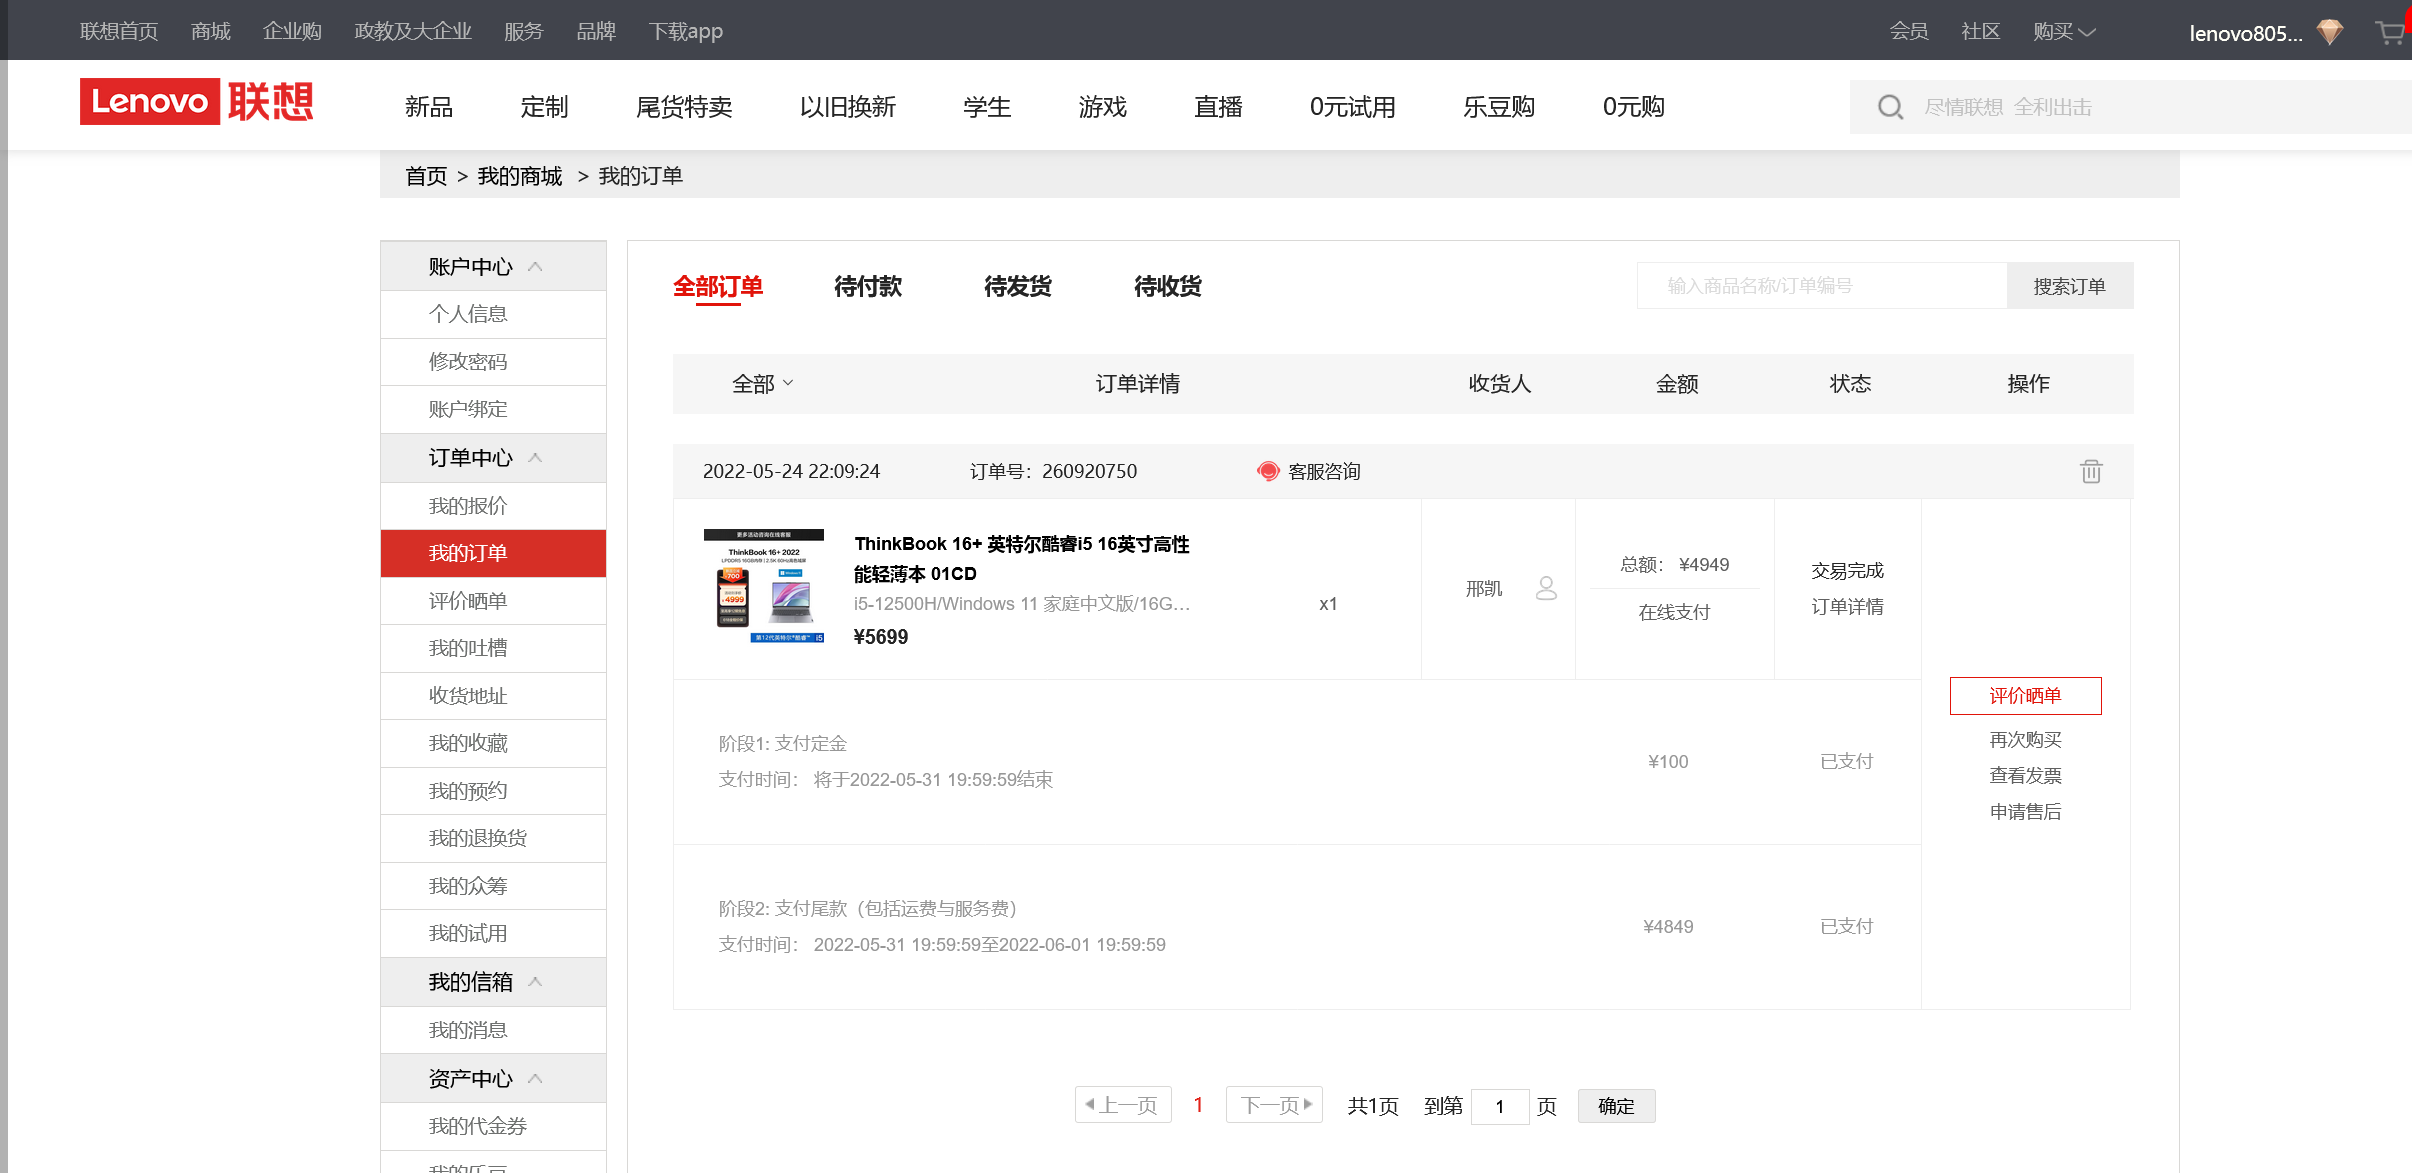Image resolution: width=2412 pixels, height=1173 pixels.
Task: Open 账户绑定 in sidebar
Action: 493,409
